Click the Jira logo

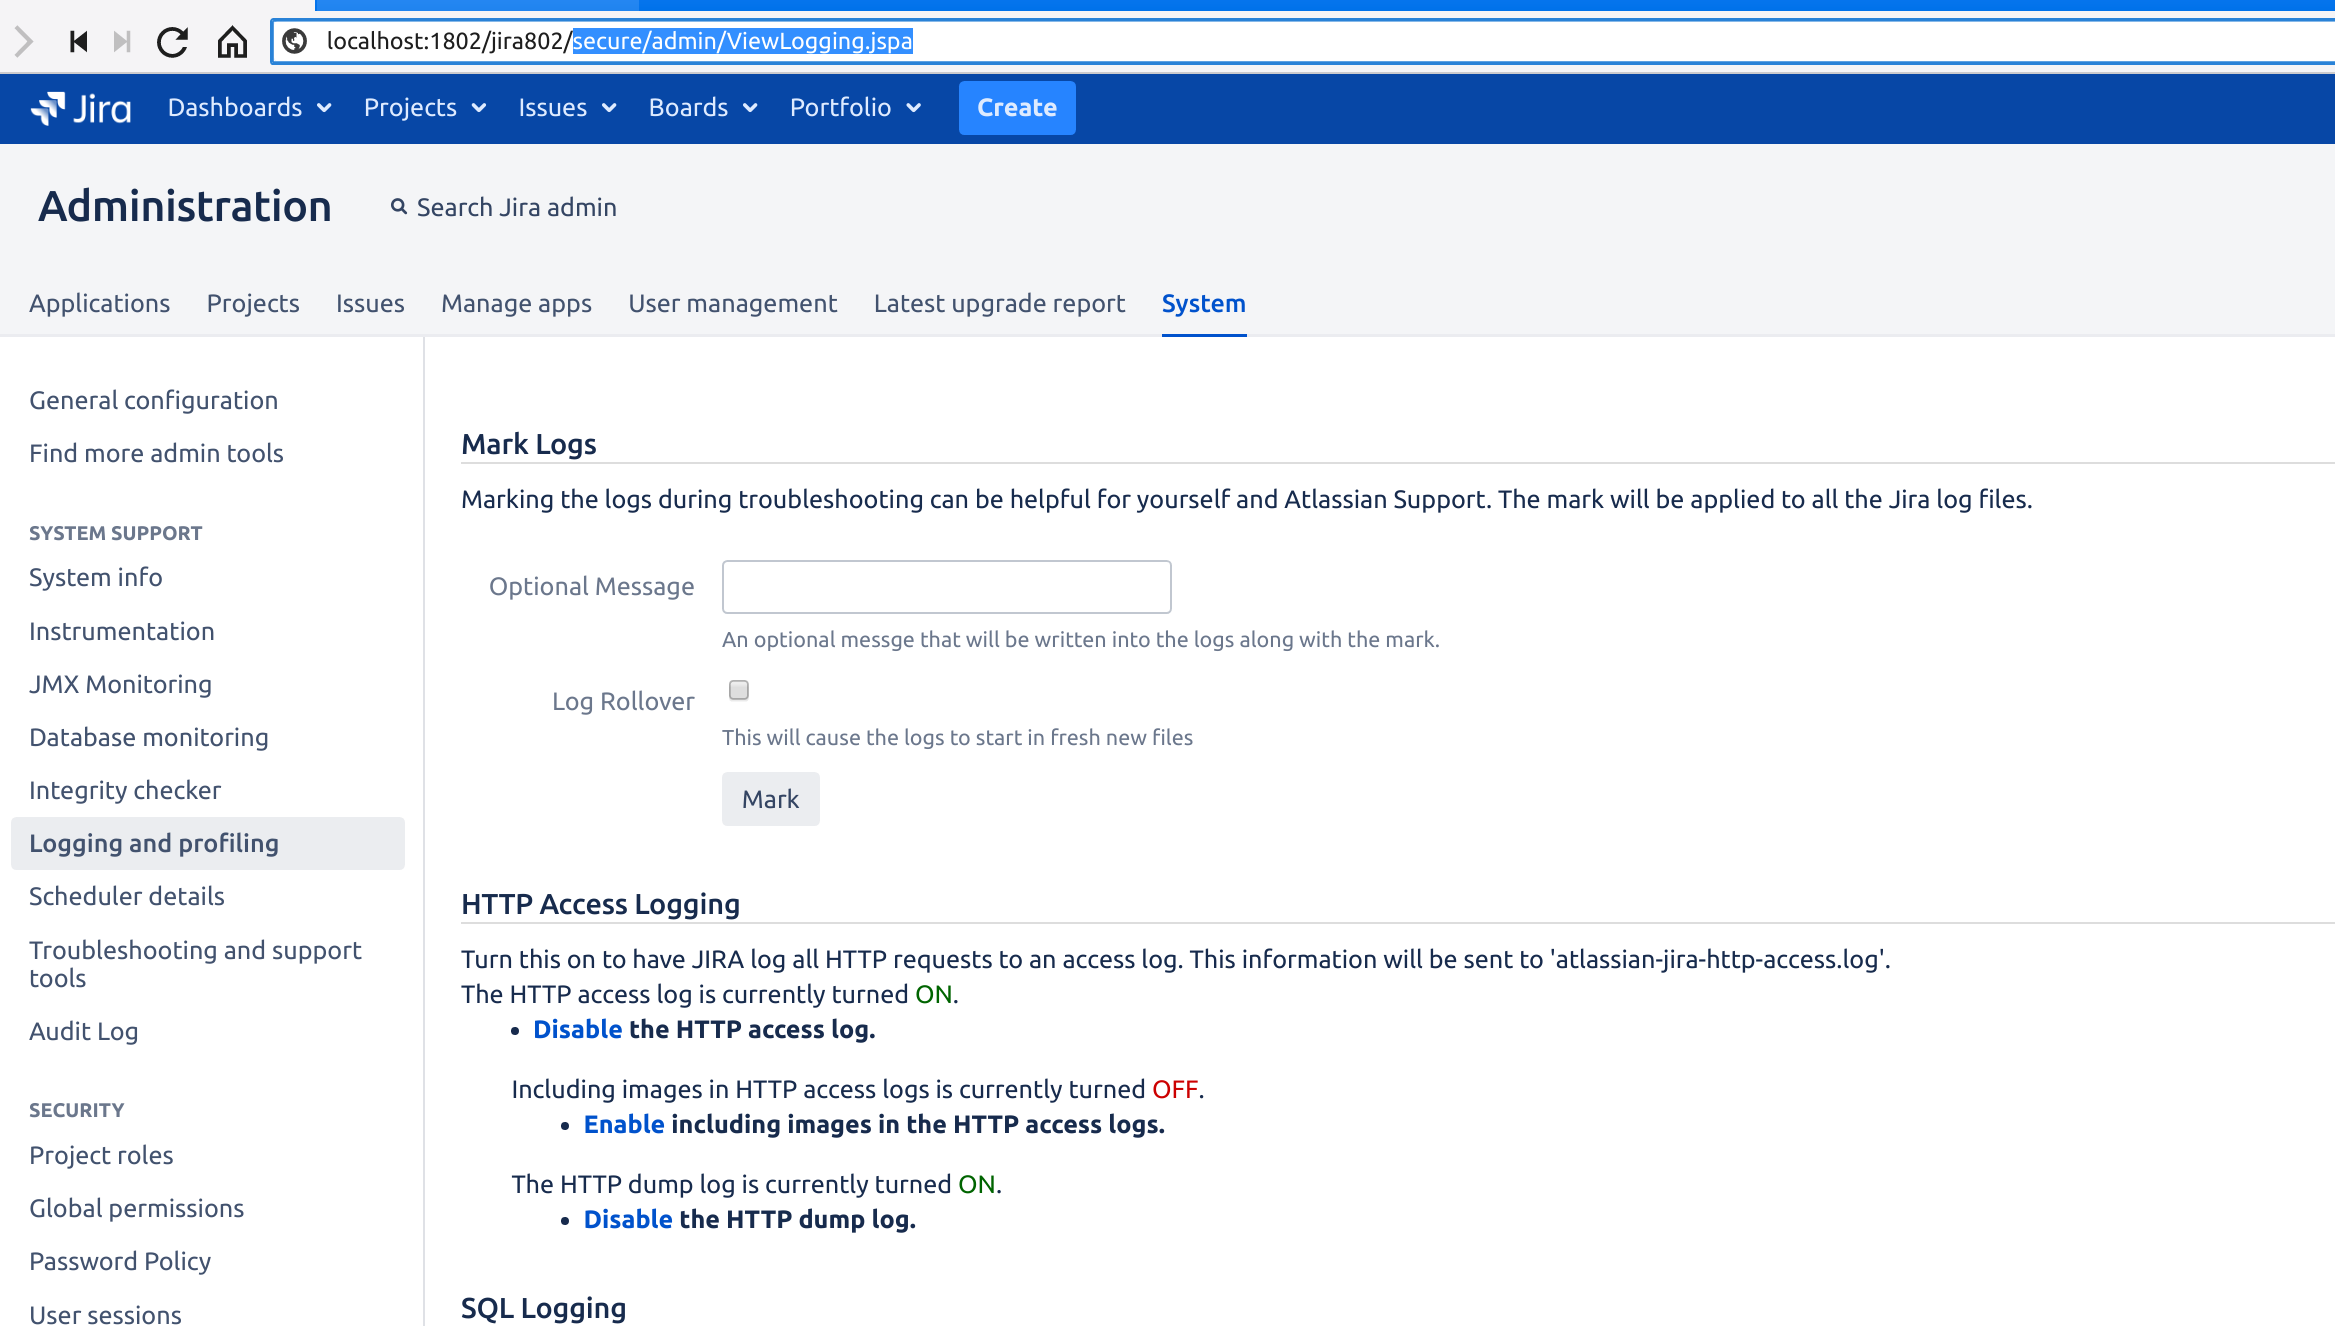tap(82, 108)
